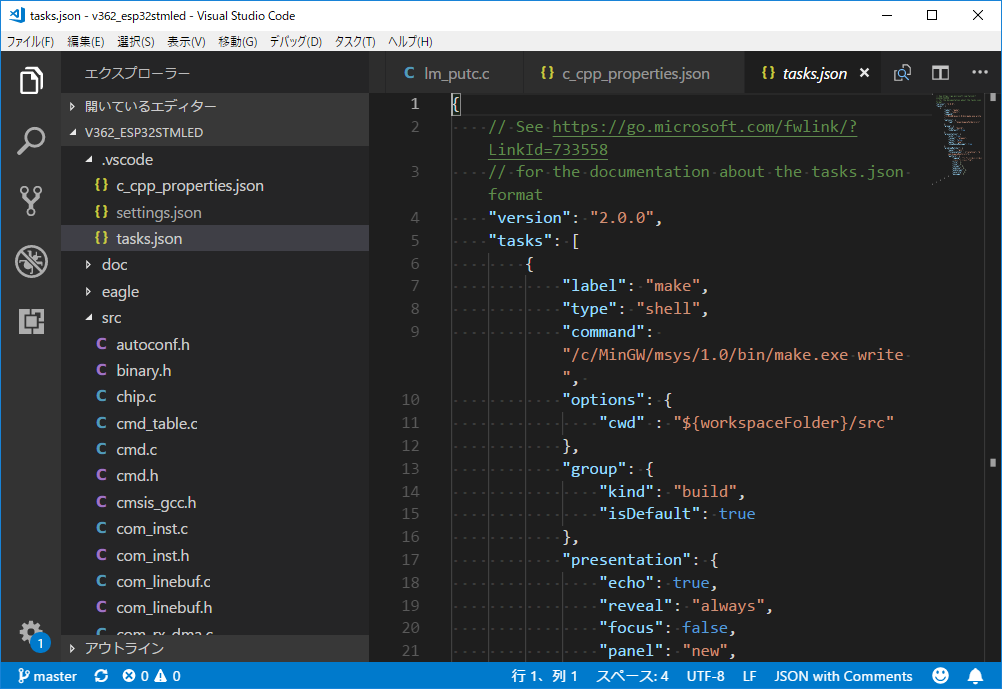Open the Explorer view in activity bar
The image size is (1002, 689).
31,81
